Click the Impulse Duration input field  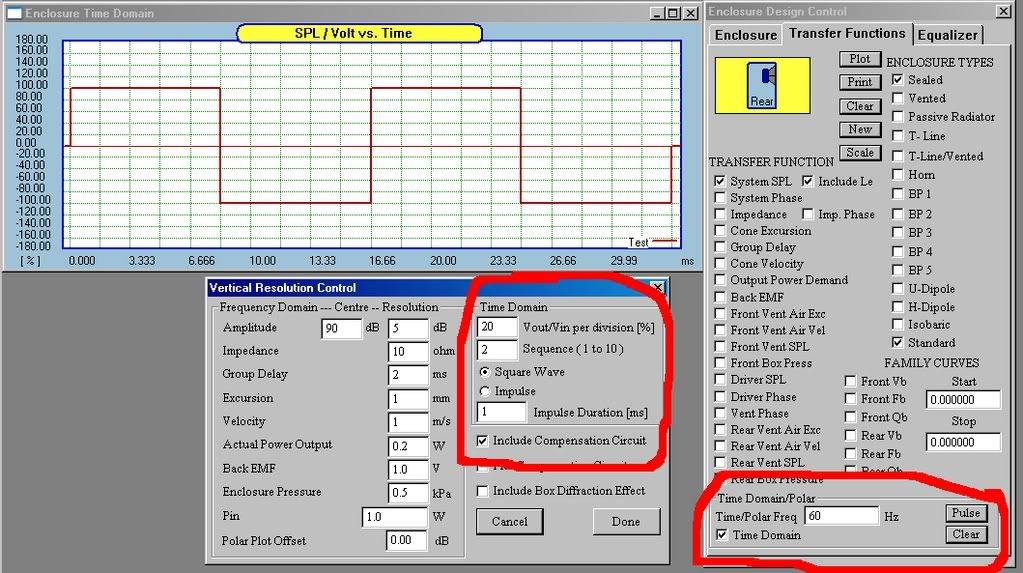tap(501, 412)
